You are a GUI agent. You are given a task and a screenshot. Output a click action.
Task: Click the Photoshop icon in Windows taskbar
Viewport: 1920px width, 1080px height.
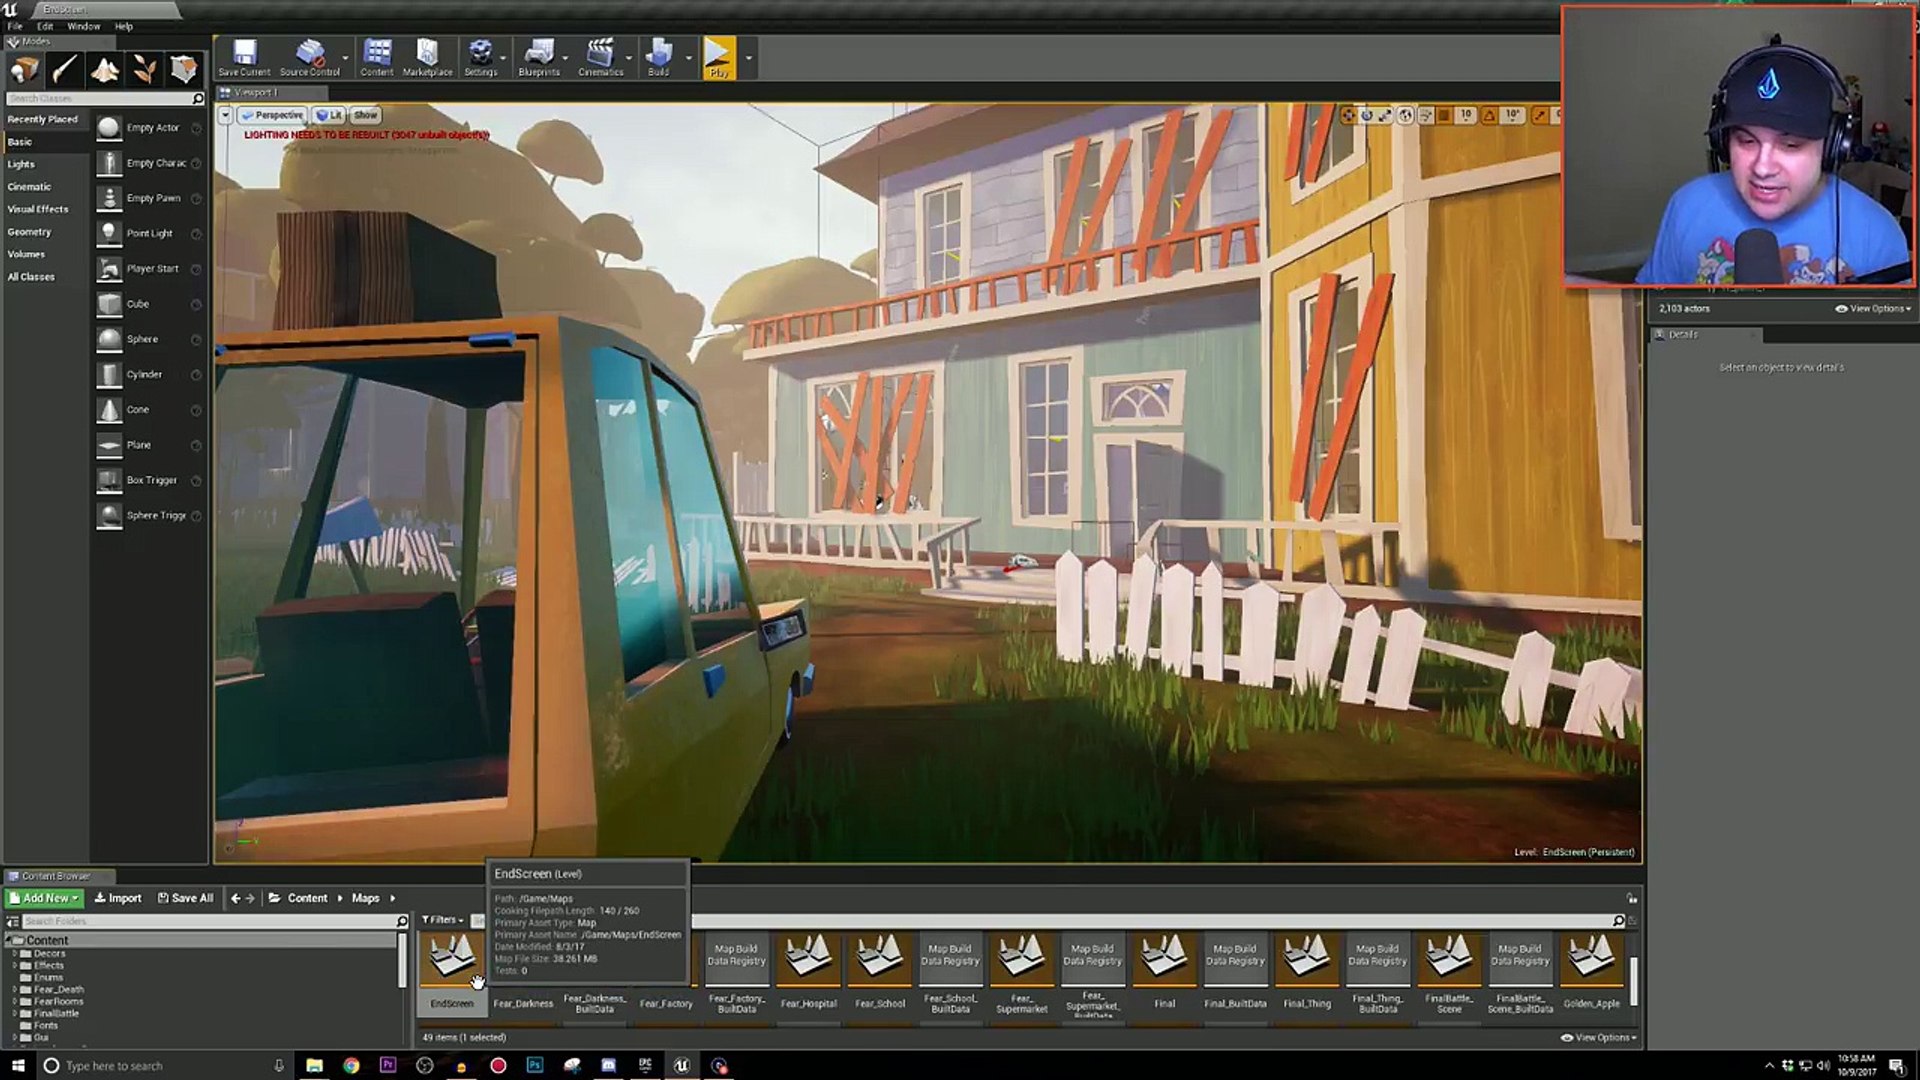(x=535, y=1065)
